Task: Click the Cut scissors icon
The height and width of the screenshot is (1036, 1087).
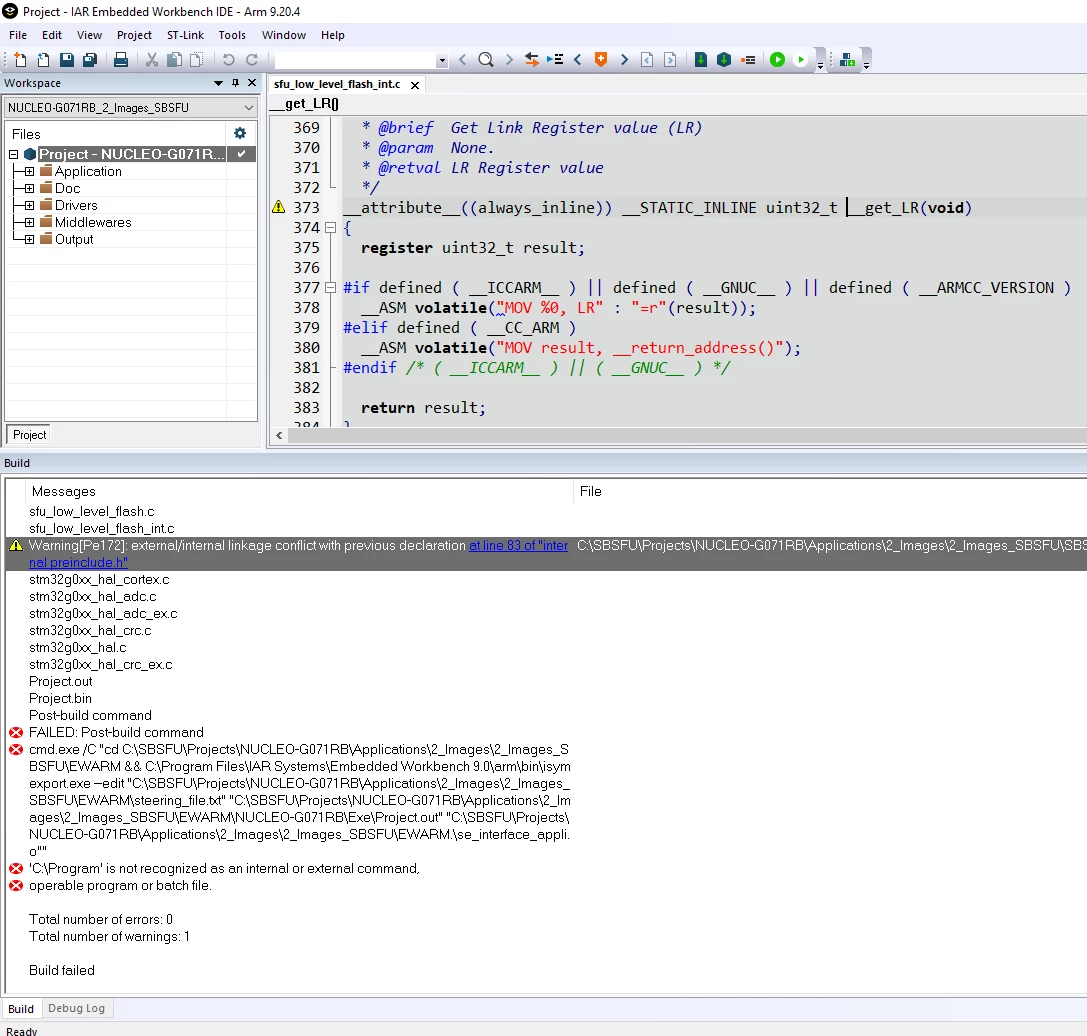Action: (152, 60)
